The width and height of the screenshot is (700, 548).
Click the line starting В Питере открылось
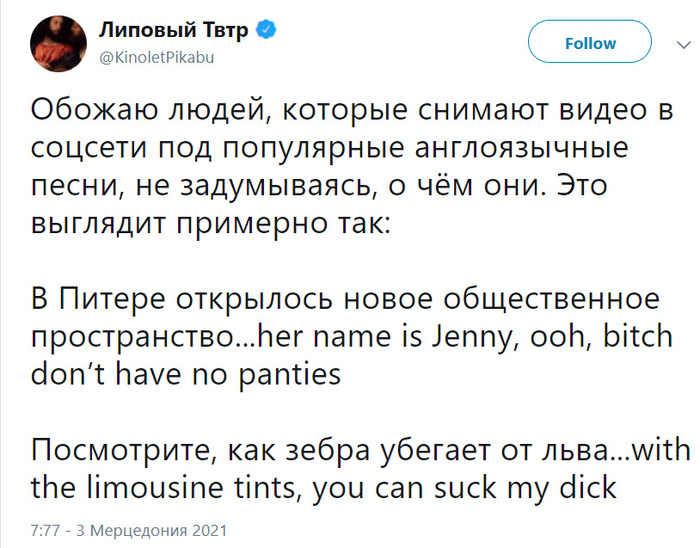(345, 299)
